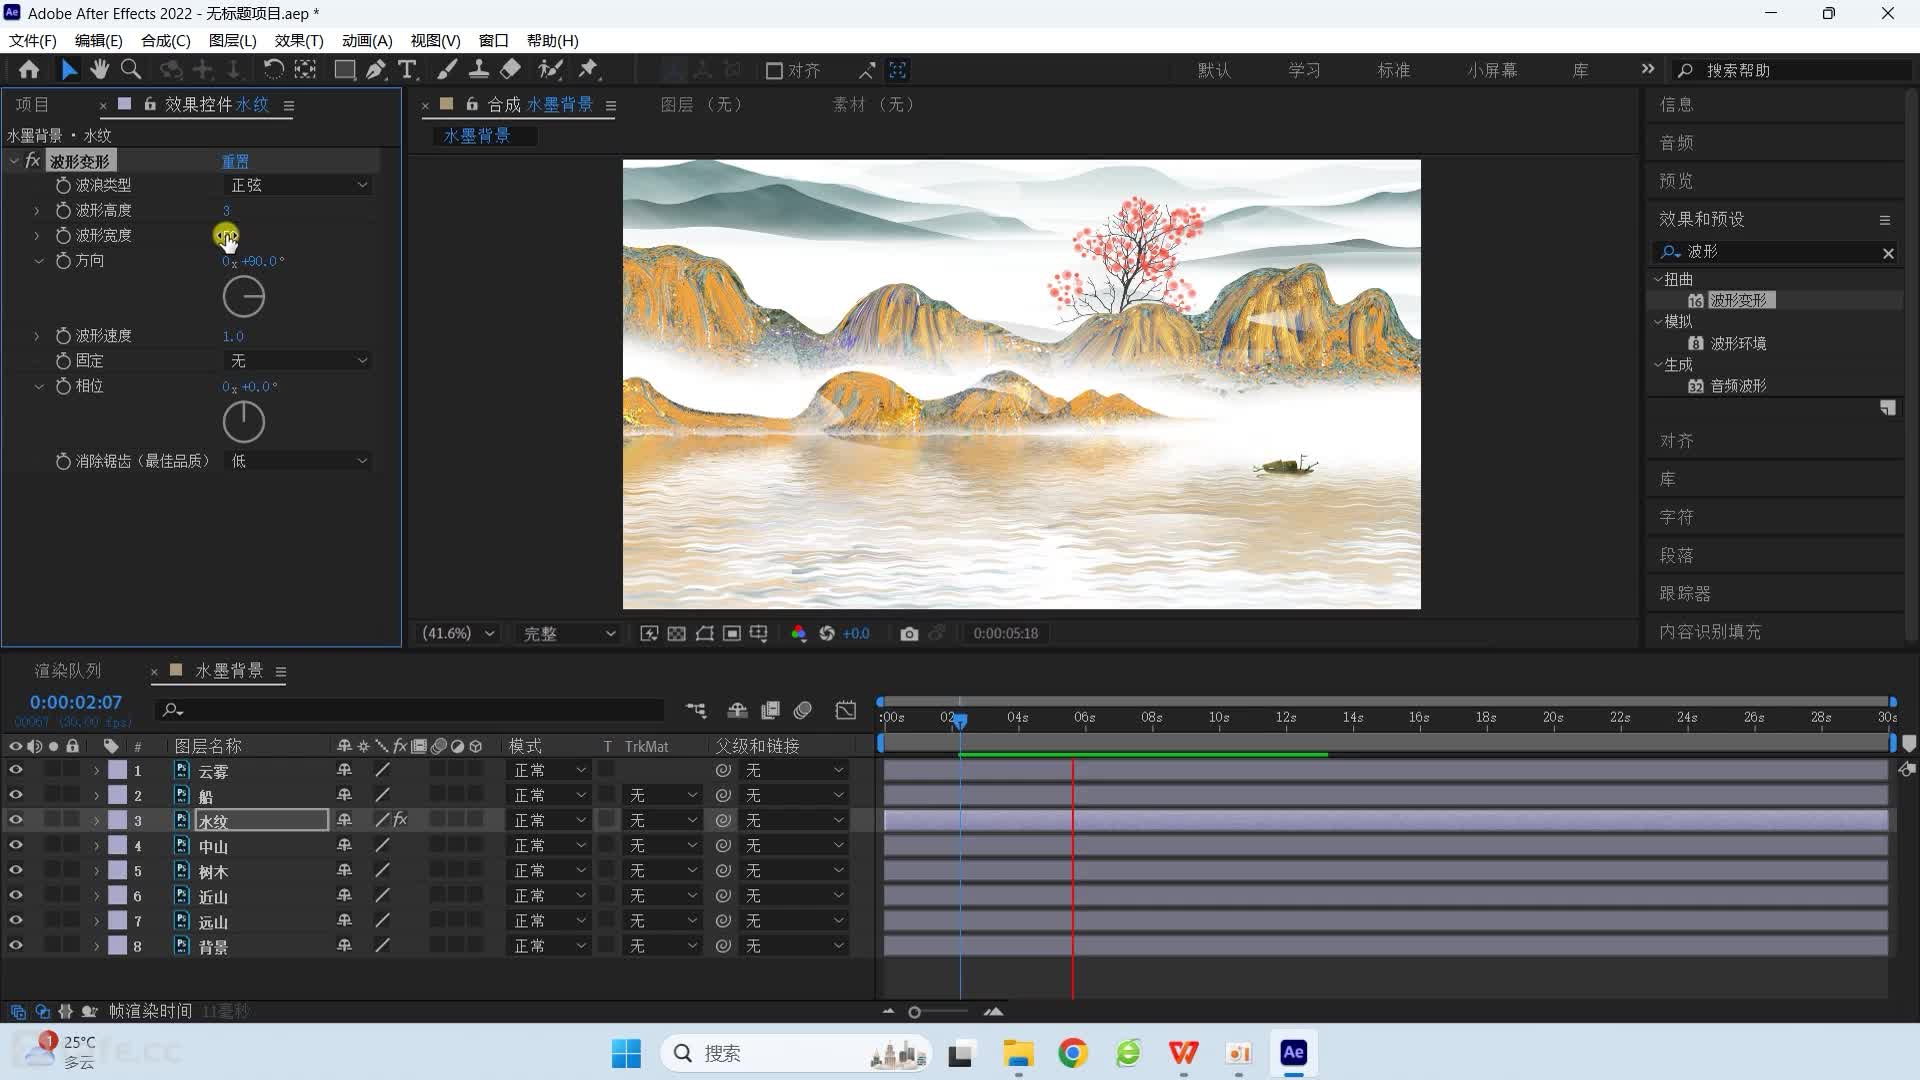Select the Hand tool
This screenshot has width=1920, height=1080.
[x=99, y=70]
